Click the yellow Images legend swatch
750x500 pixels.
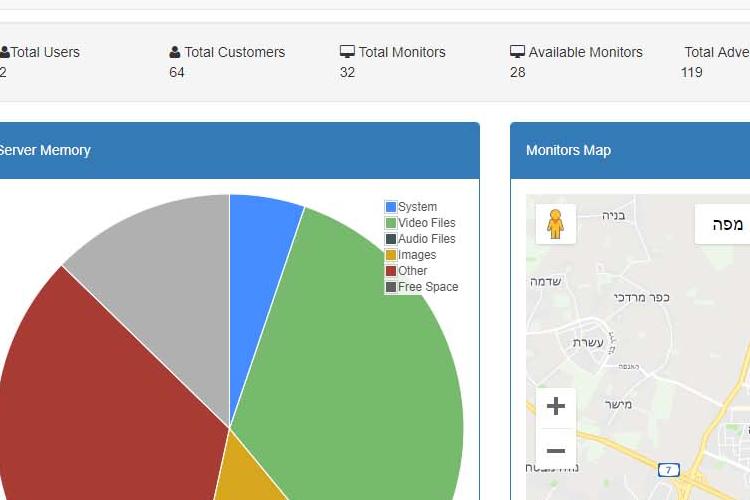point(391,255)
